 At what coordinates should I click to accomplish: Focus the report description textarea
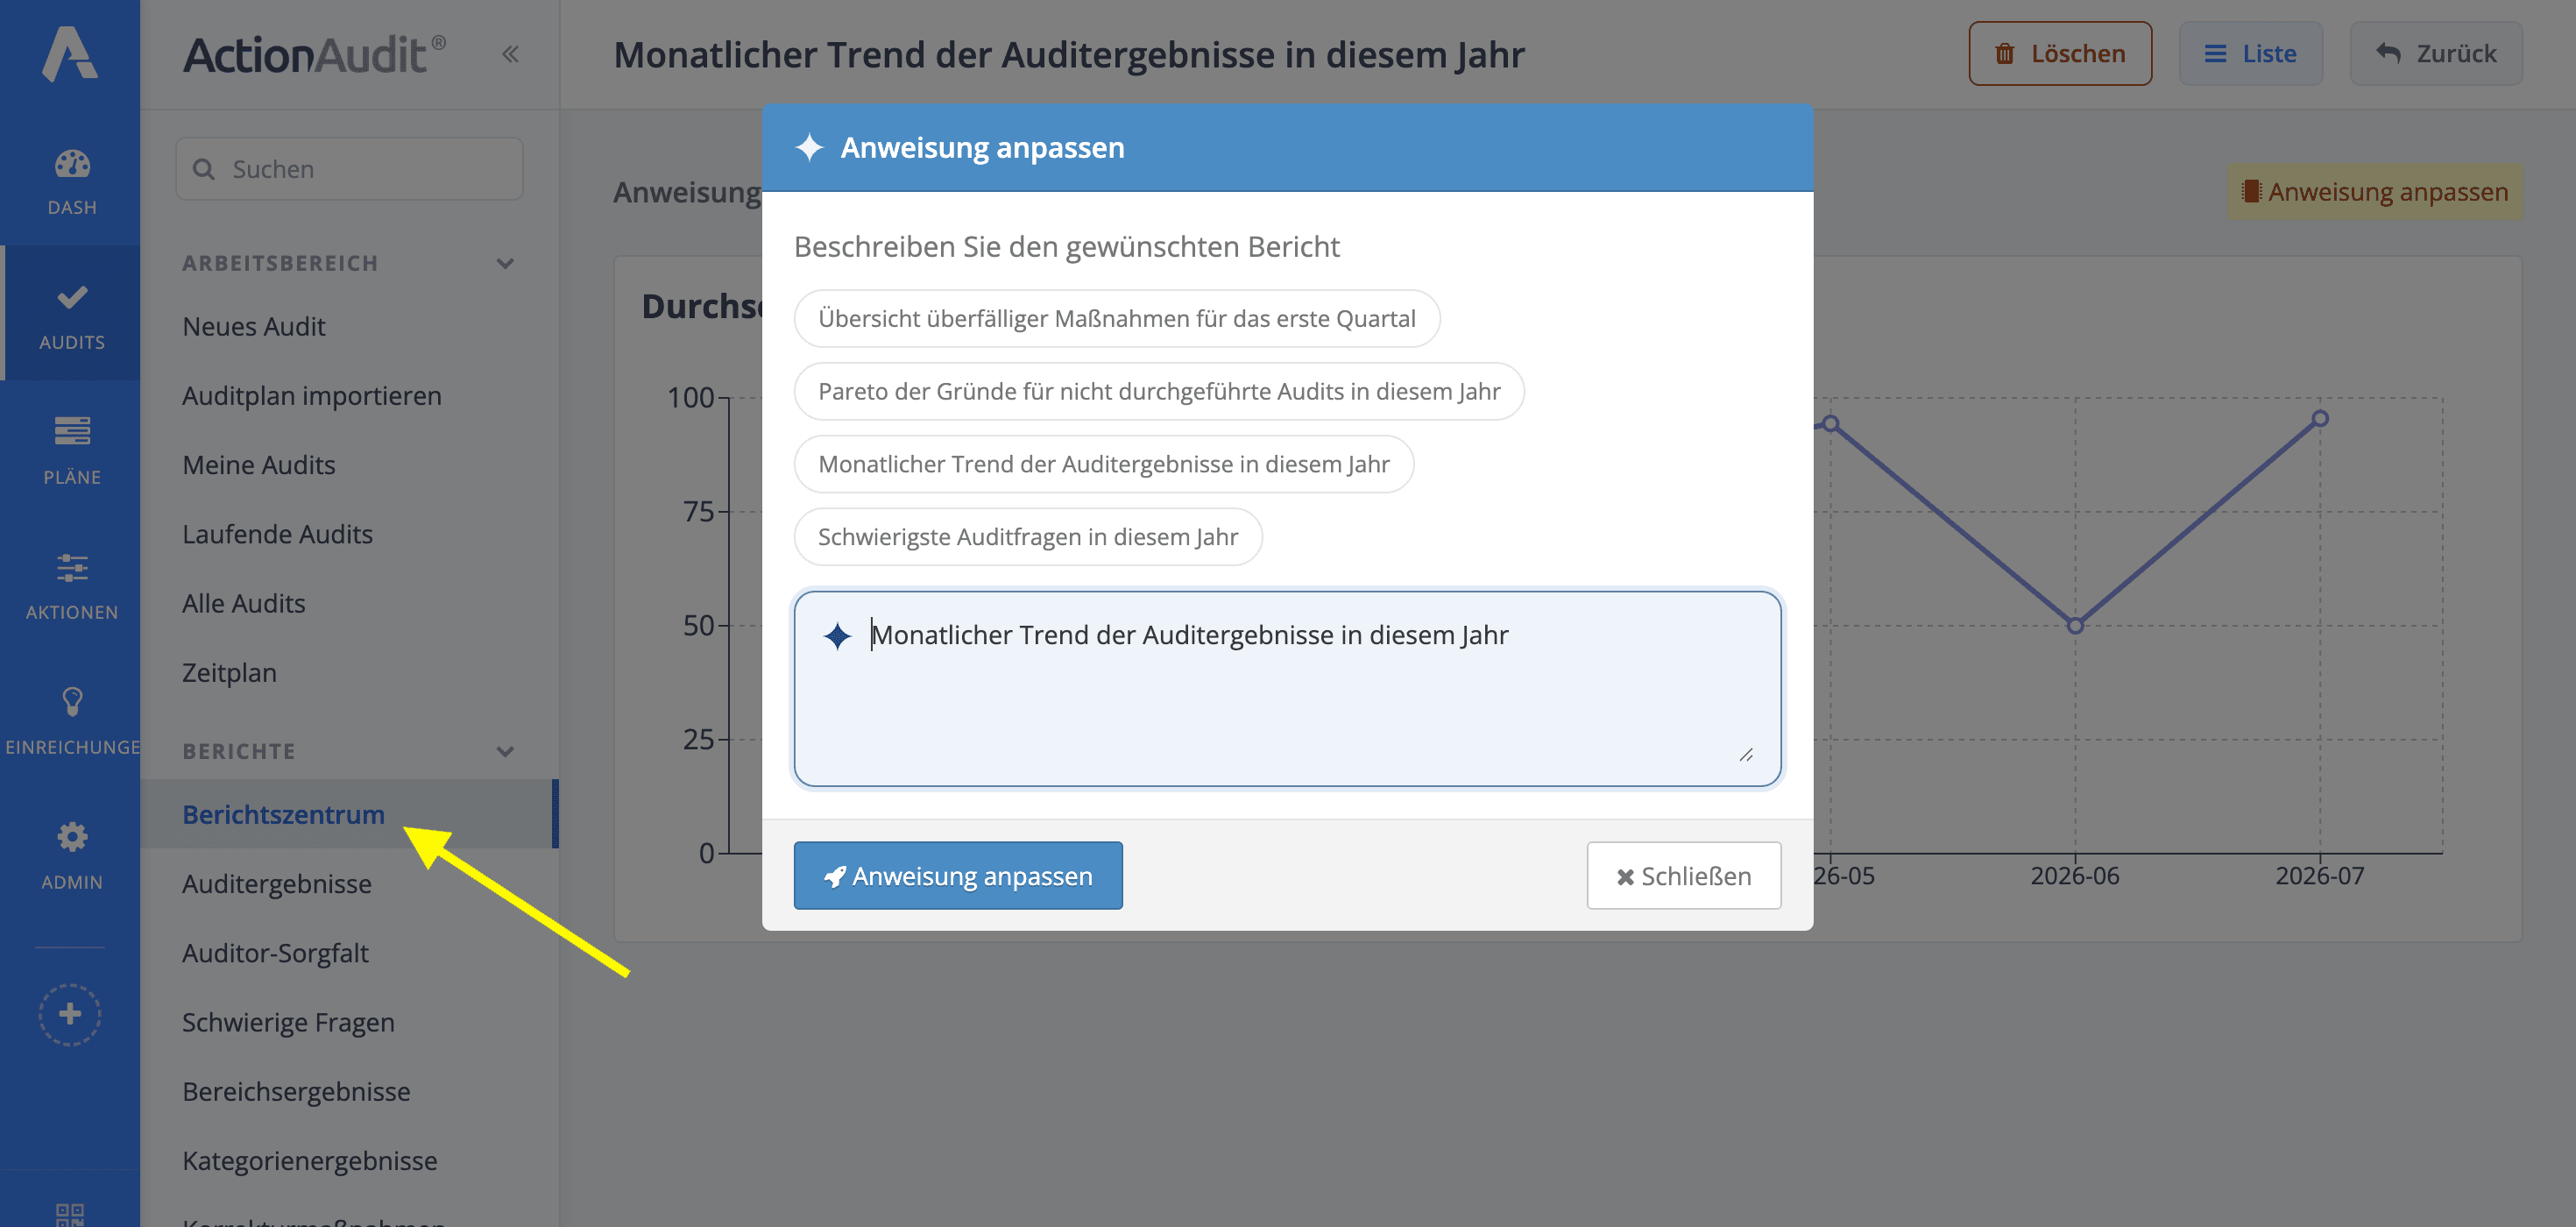pyautogui.click(x=1287, y=688)
